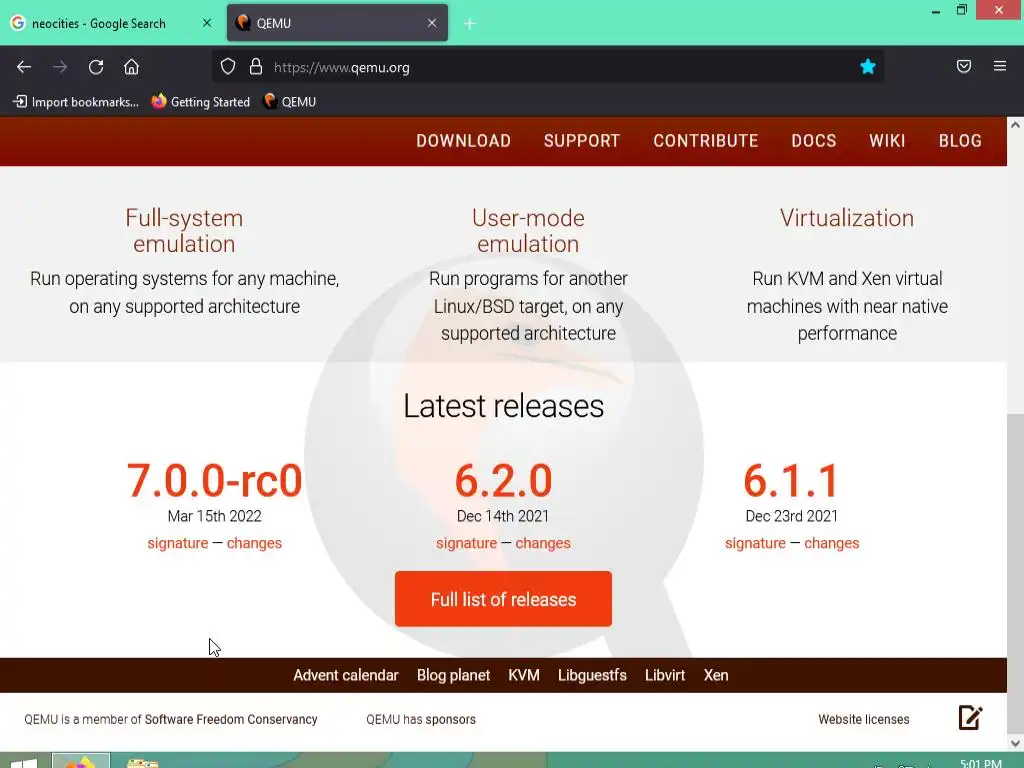Click the scrollbar down arrow
This screenshot has width=1024, height=768.
[1015, 743]
